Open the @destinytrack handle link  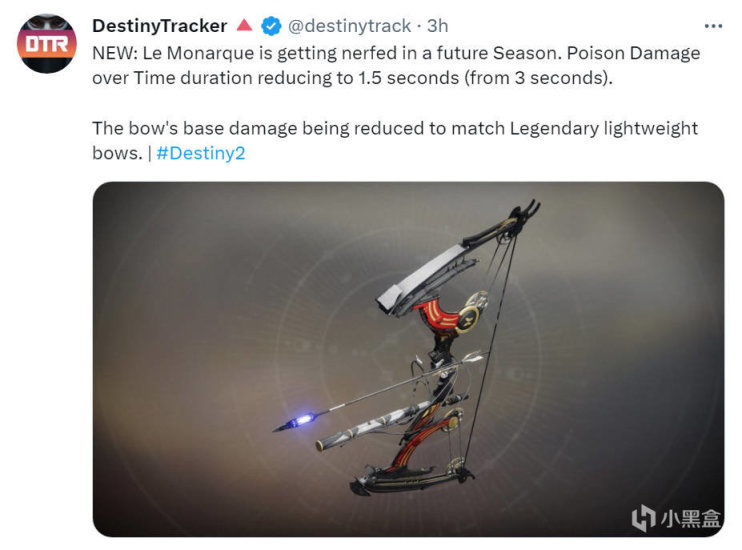click(x=349, y=26)
